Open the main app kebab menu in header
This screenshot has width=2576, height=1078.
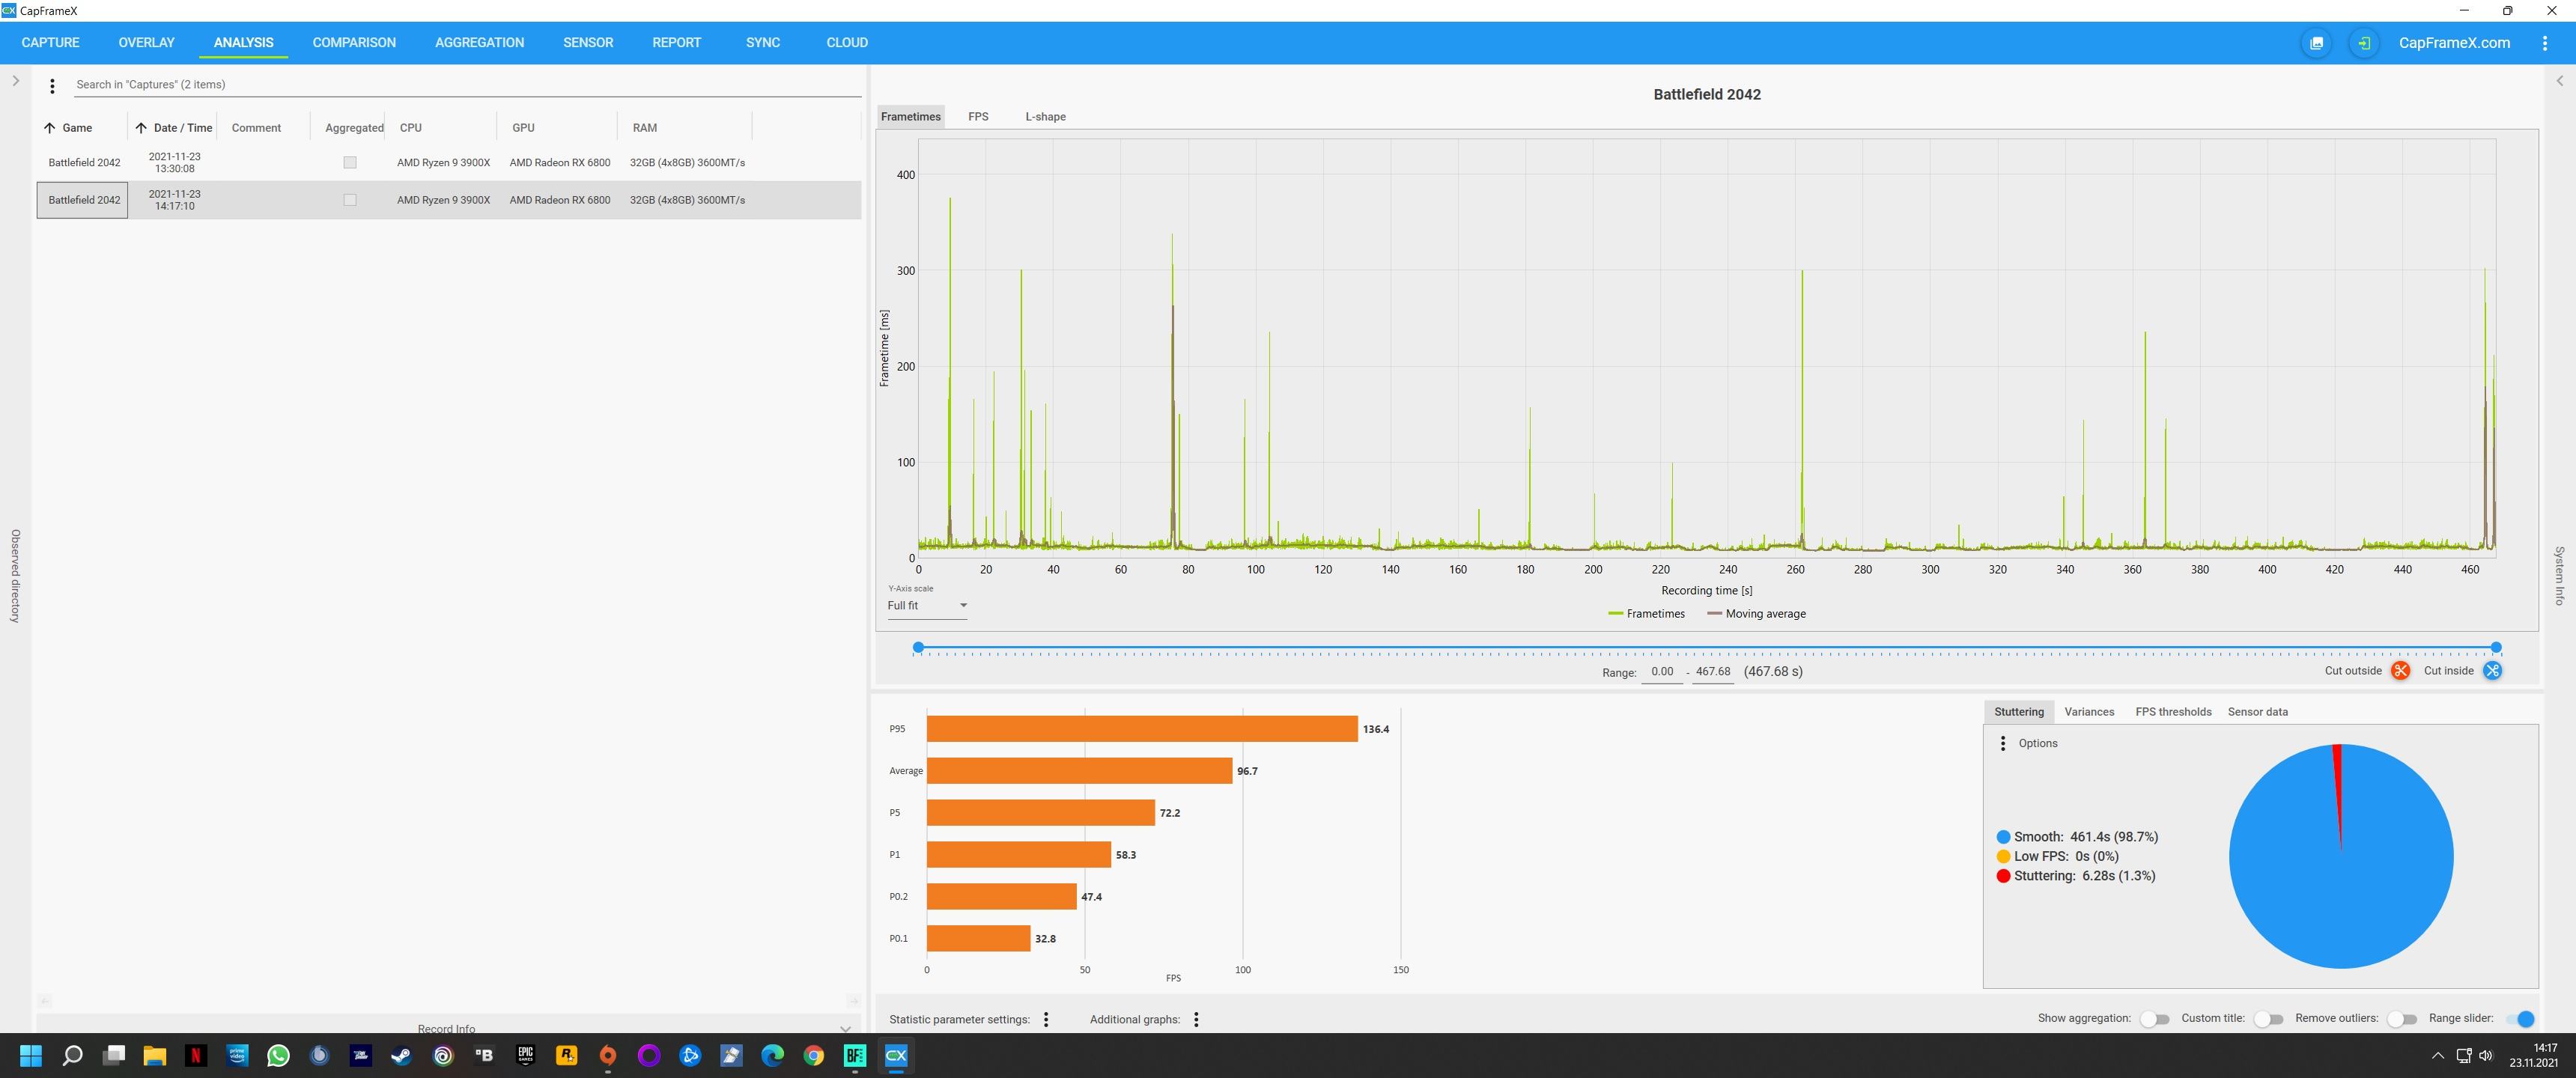(x=2545, y=43)
